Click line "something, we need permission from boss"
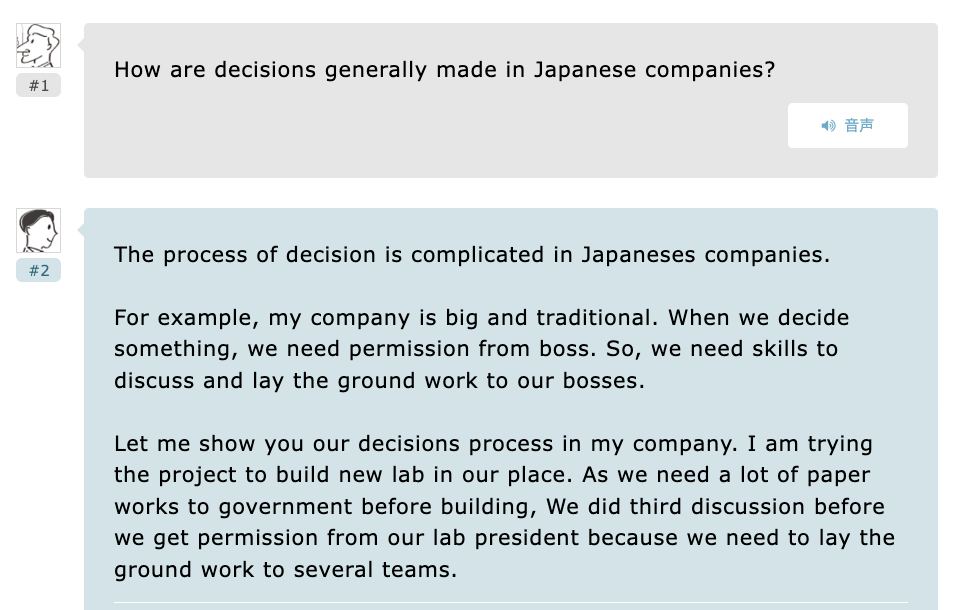Screen dimensions: 966x610 pos(475,349)
